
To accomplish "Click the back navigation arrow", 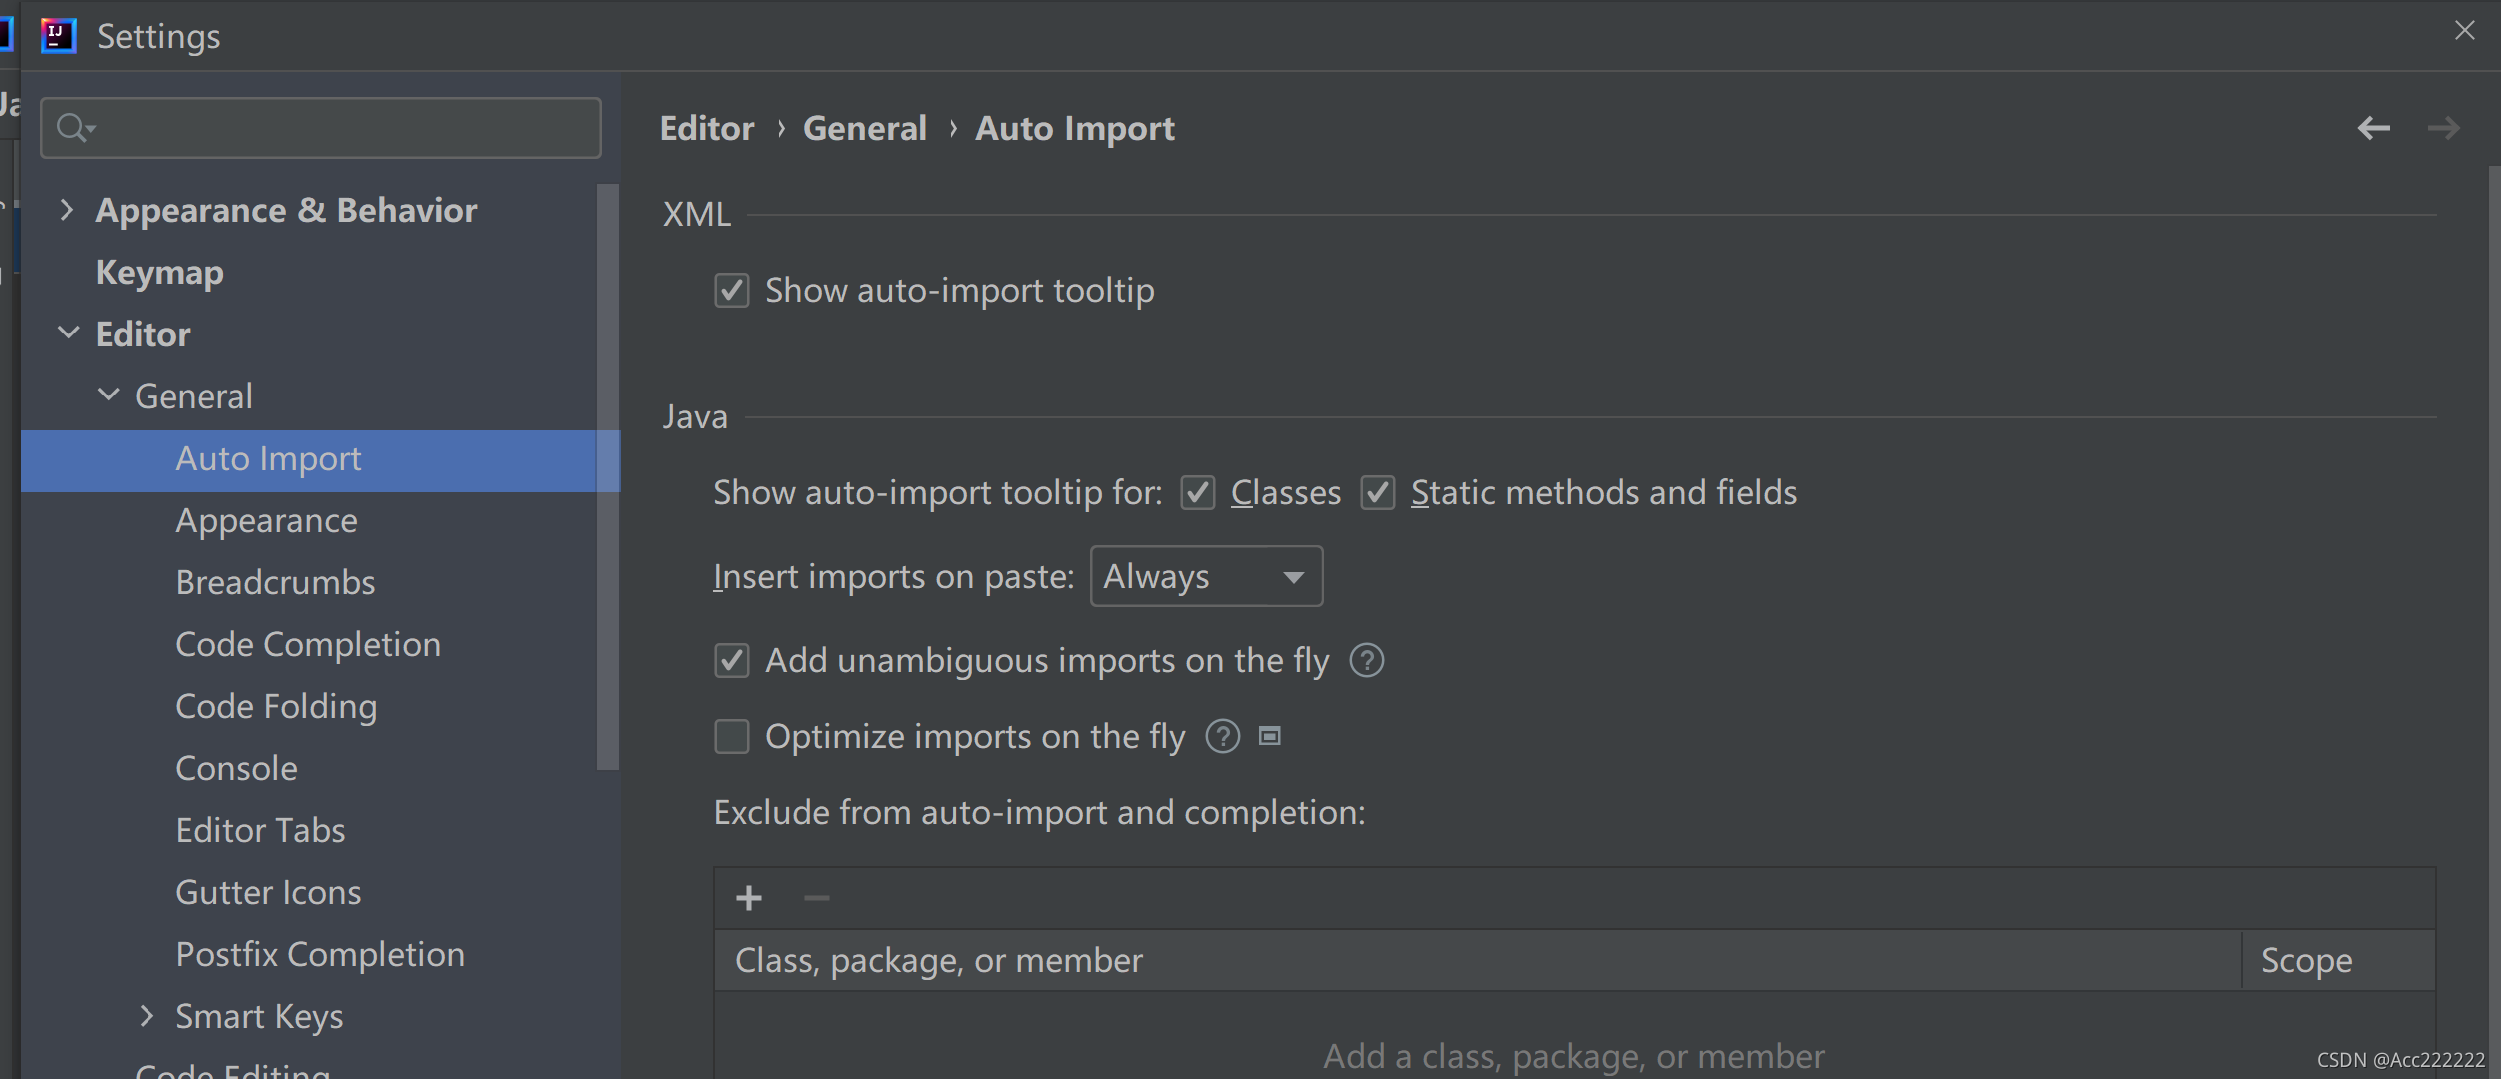I will click(2373, 128).
